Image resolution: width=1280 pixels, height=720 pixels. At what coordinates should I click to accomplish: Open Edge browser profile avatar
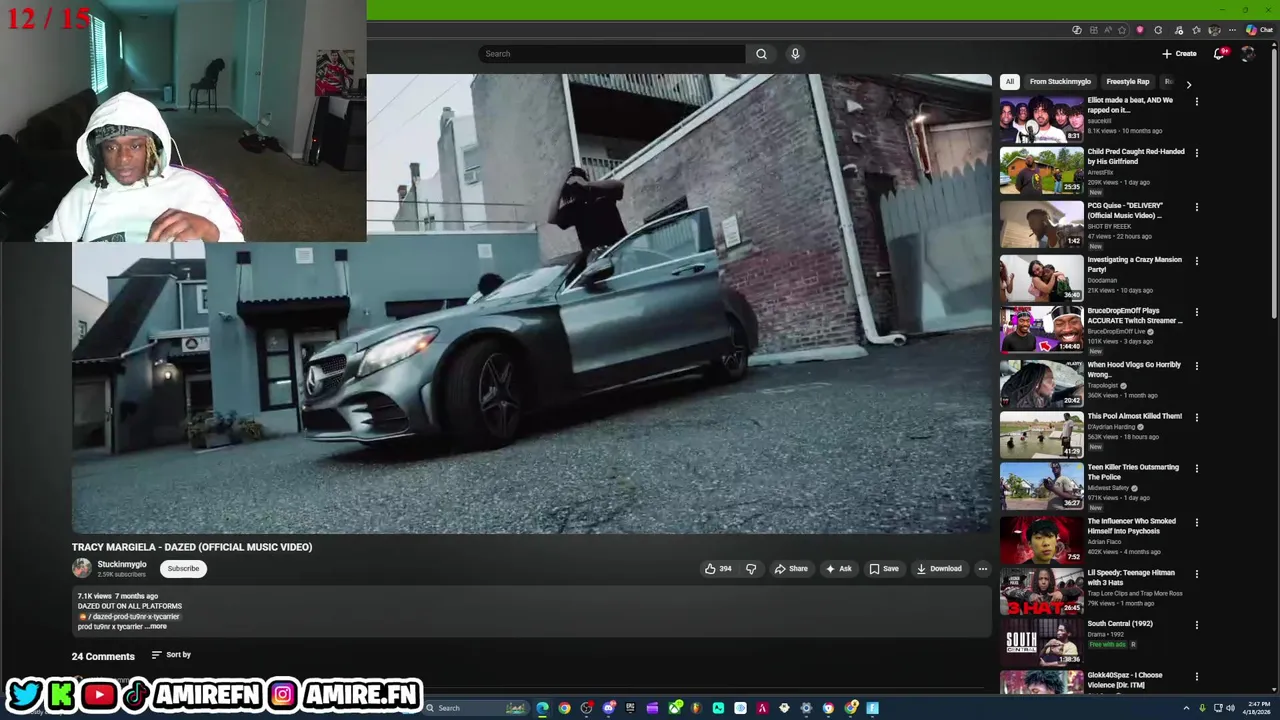click(1214, 30)
